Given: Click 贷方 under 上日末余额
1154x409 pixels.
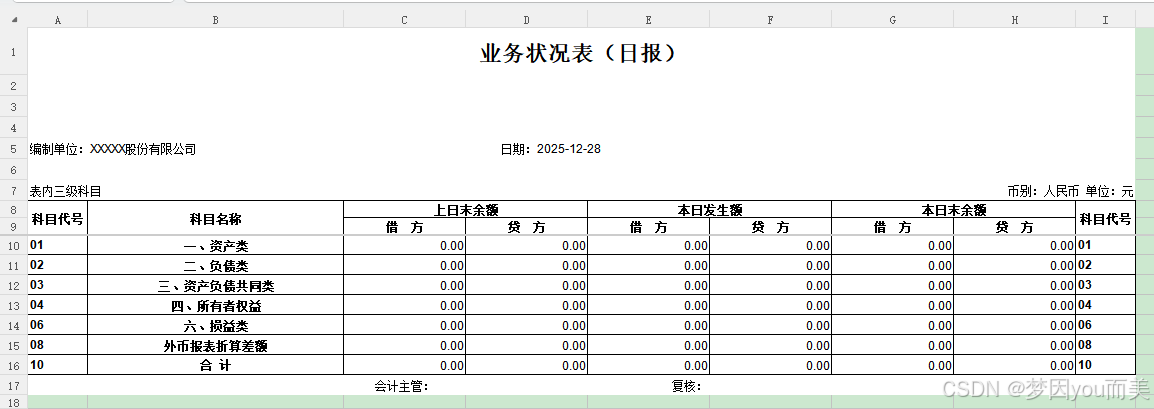Looking at the screenshot, I should [526, 227].
